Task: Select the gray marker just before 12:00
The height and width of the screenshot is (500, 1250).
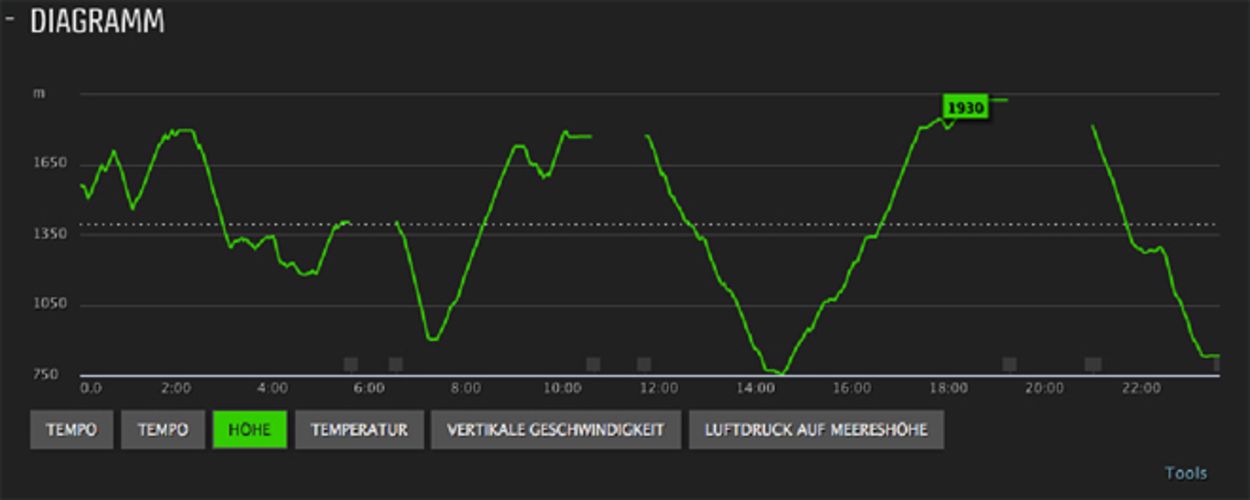Action: pyautogui.click(x=644, y=364)
